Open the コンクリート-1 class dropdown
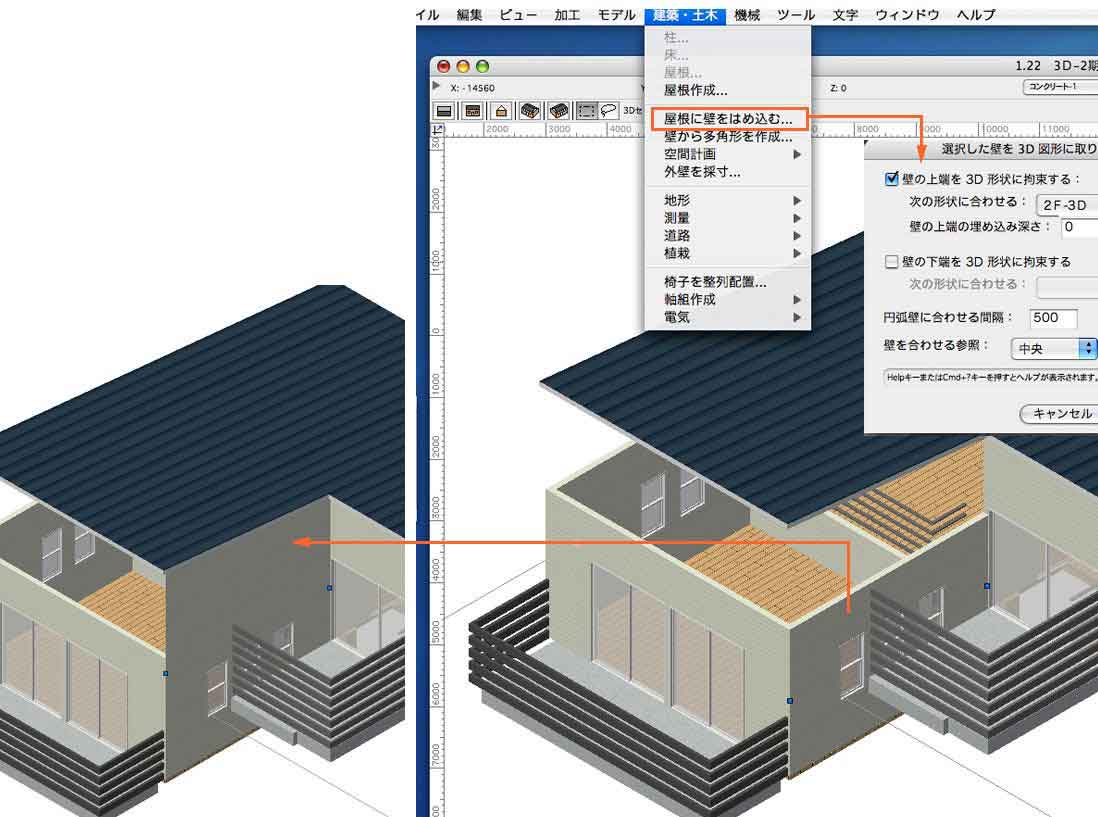This screenshot has height=817, width=1098. coord(1060,88)
